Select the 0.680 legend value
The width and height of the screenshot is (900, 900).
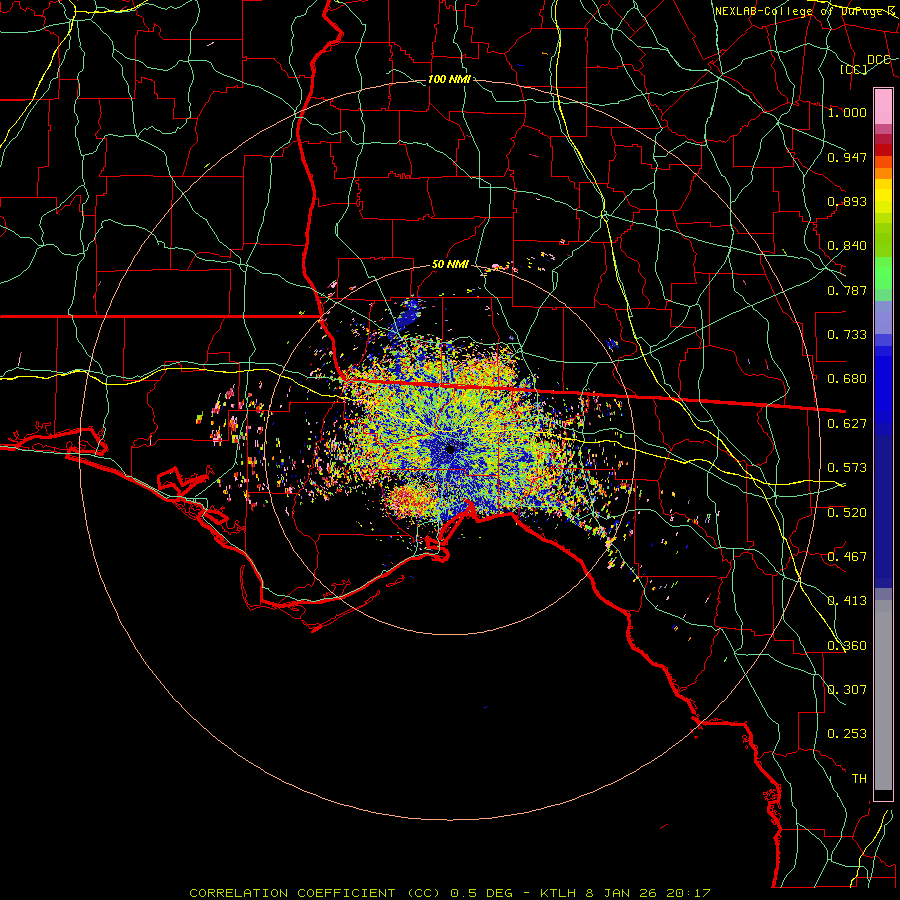tap(847, 379)
